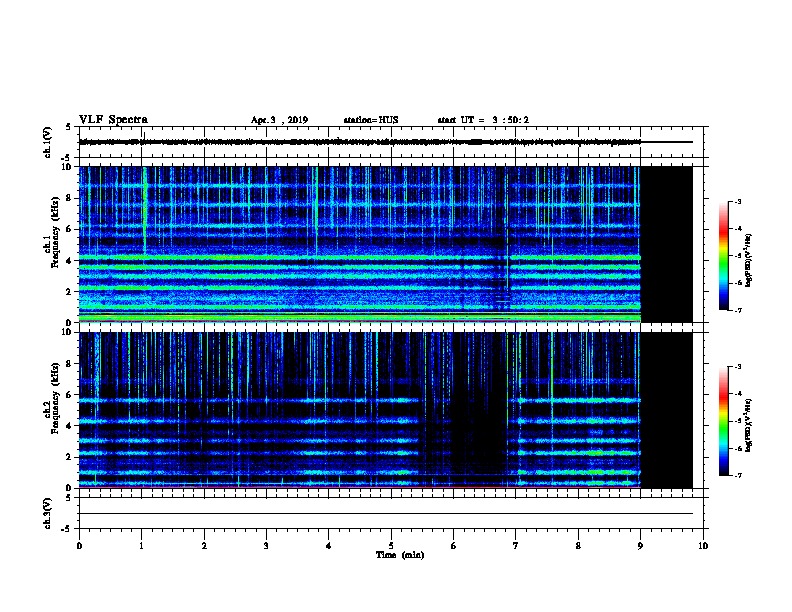Click the ch.2 frequency tick label "6"
792x612 pixels.
[x=69, y=394]
